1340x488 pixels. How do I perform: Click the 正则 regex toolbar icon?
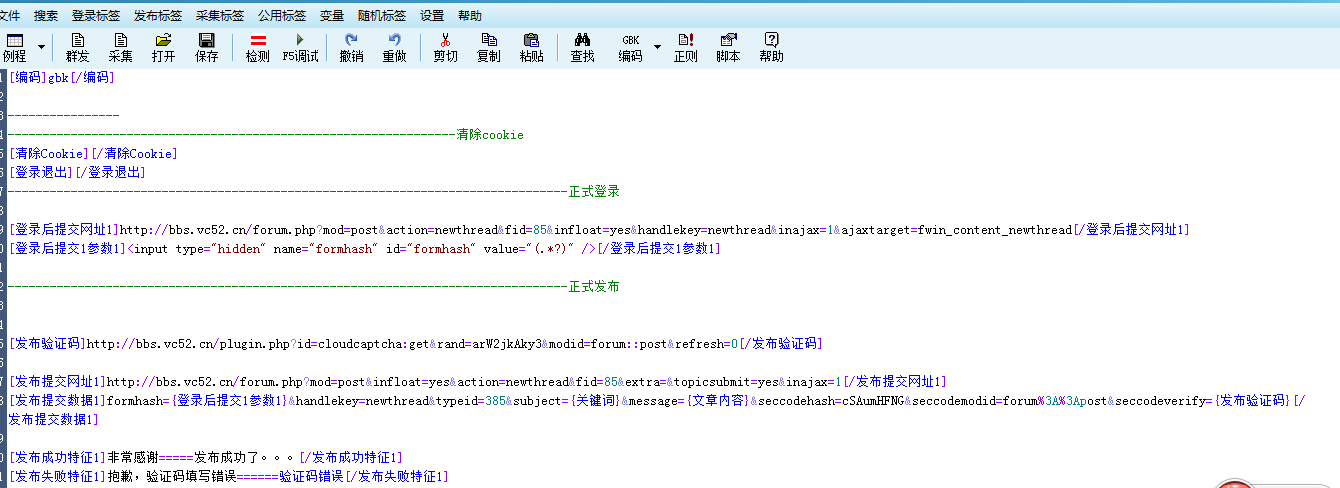coord(686,47)
